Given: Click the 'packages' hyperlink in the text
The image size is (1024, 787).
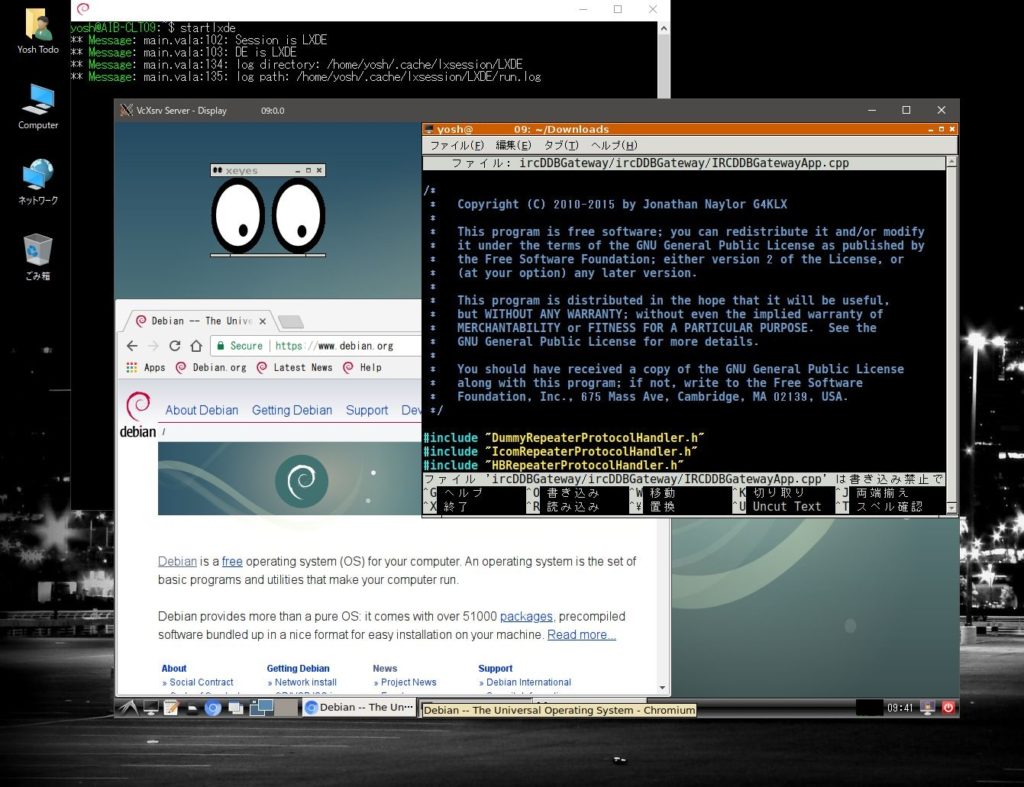Looking at the screenshot, I should click(526, 616).
